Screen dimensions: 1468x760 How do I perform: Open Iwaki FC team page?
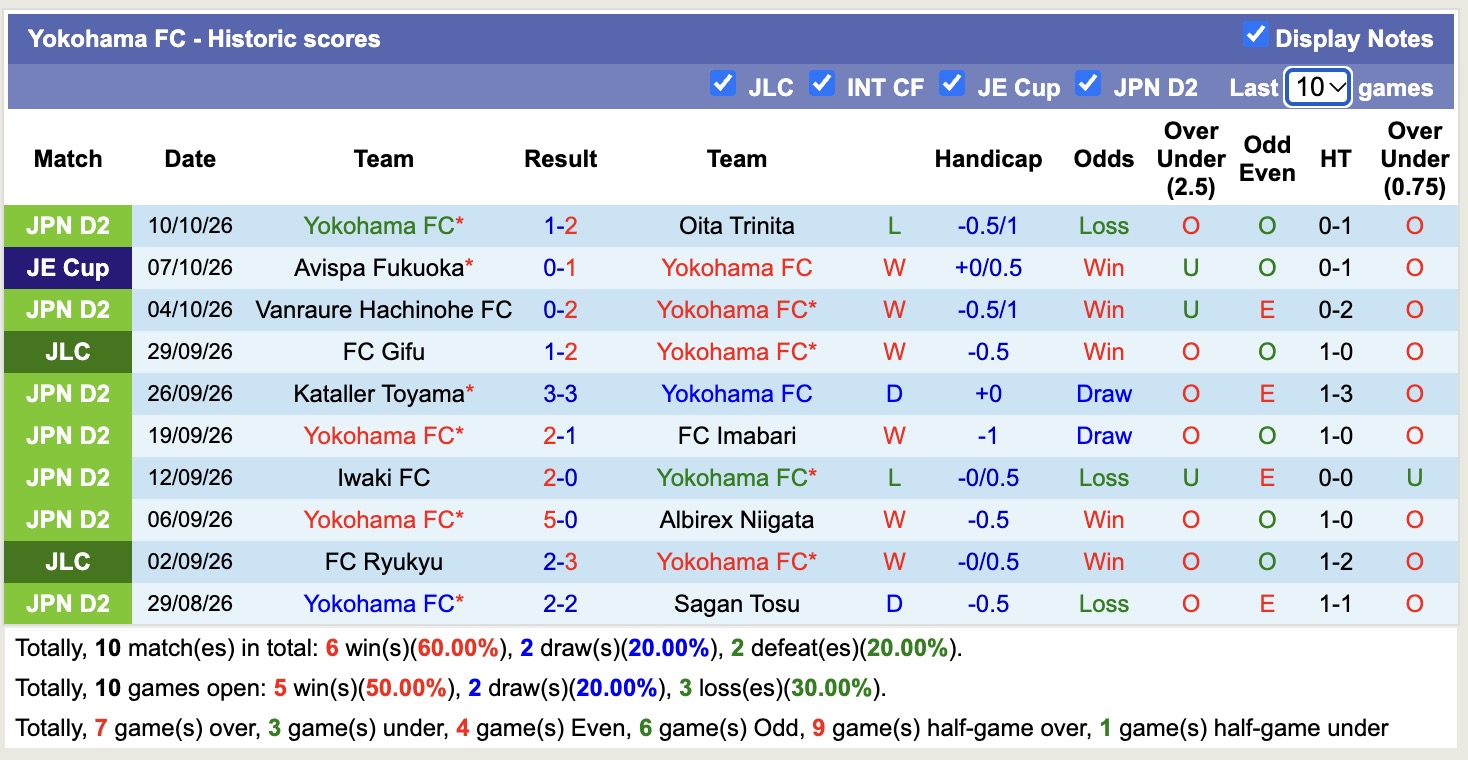[x=383, y=478]
